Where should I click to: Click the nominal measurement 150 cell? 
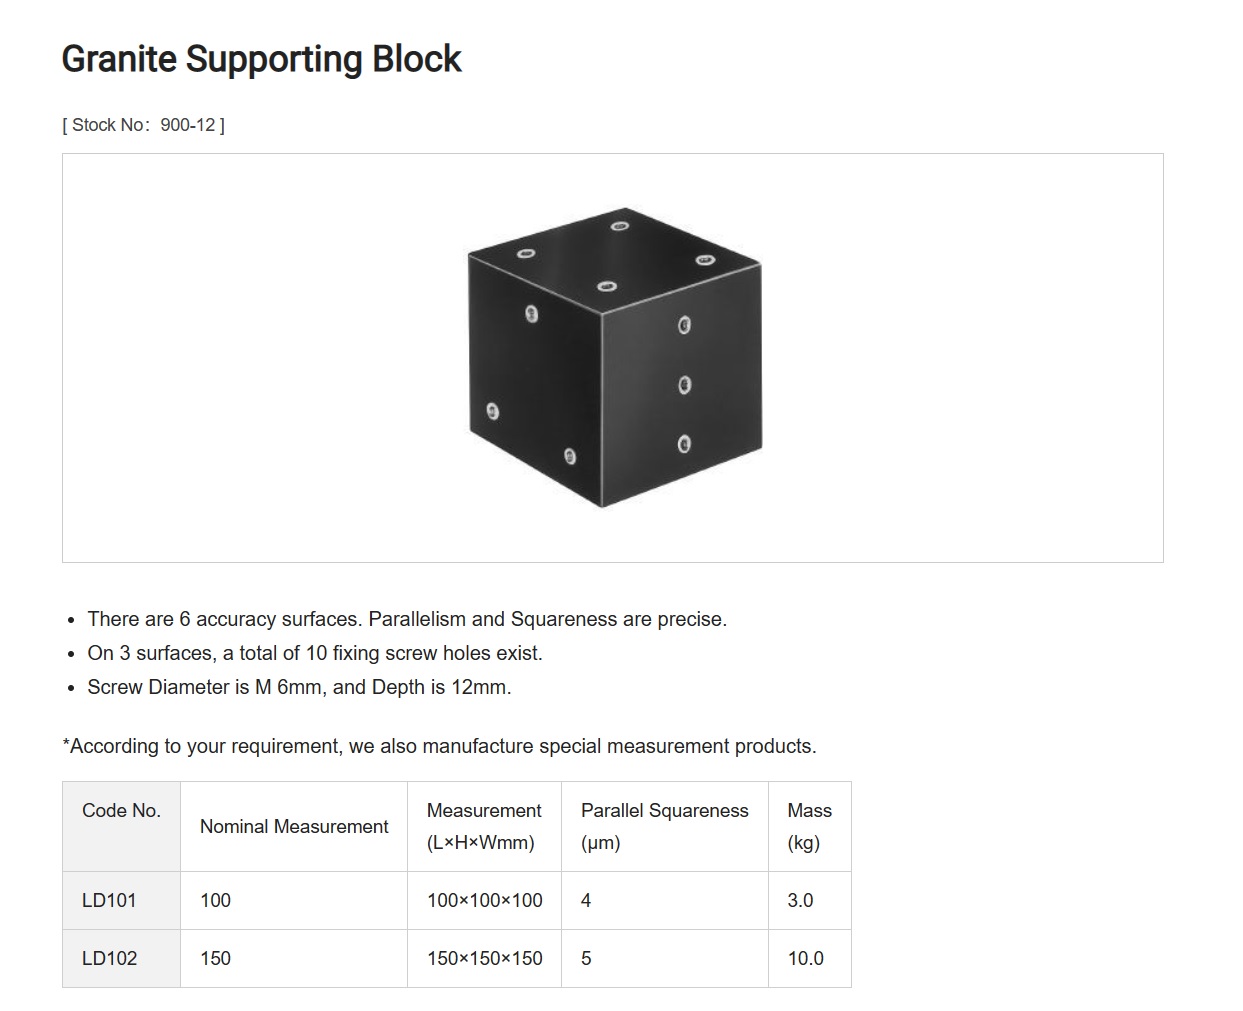[x=294, y=958]
